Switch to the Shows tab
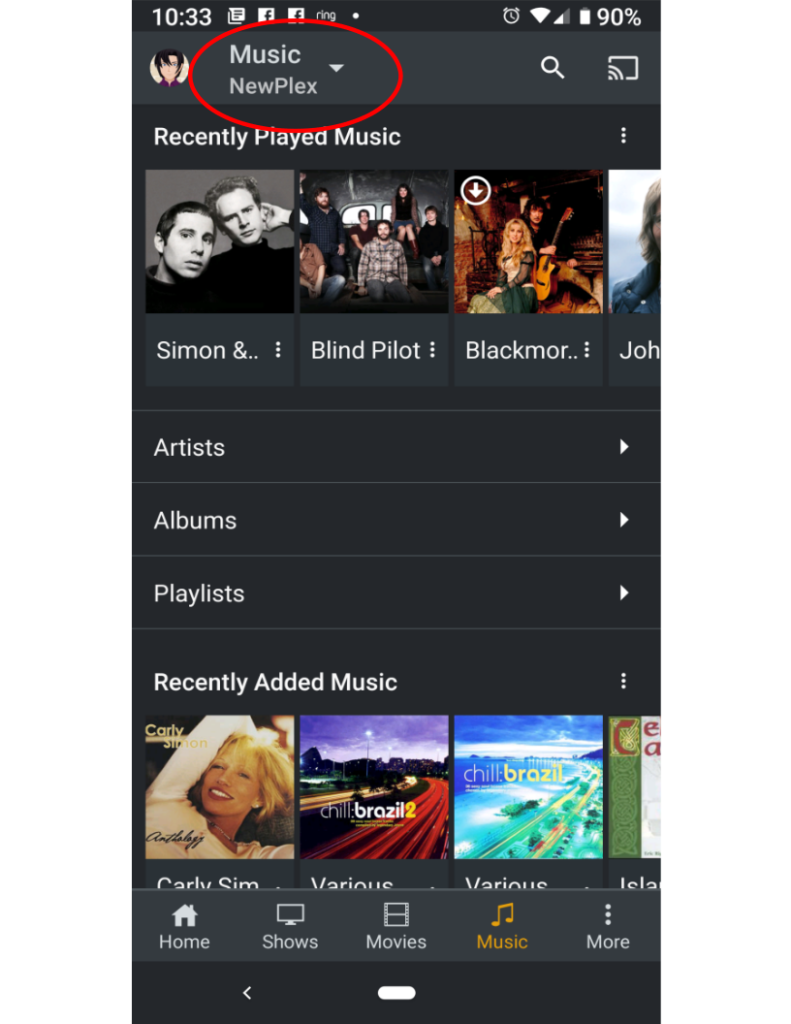 (x=290, y=926)
